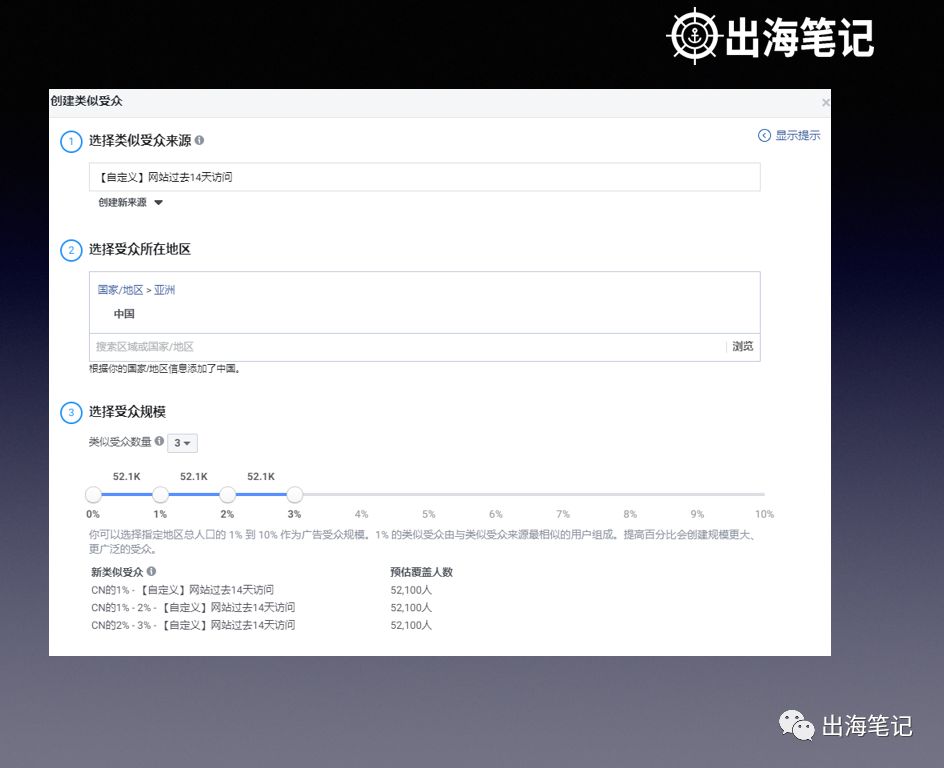Click the info icon next to 类似受众数量 label

click(159, 442)
